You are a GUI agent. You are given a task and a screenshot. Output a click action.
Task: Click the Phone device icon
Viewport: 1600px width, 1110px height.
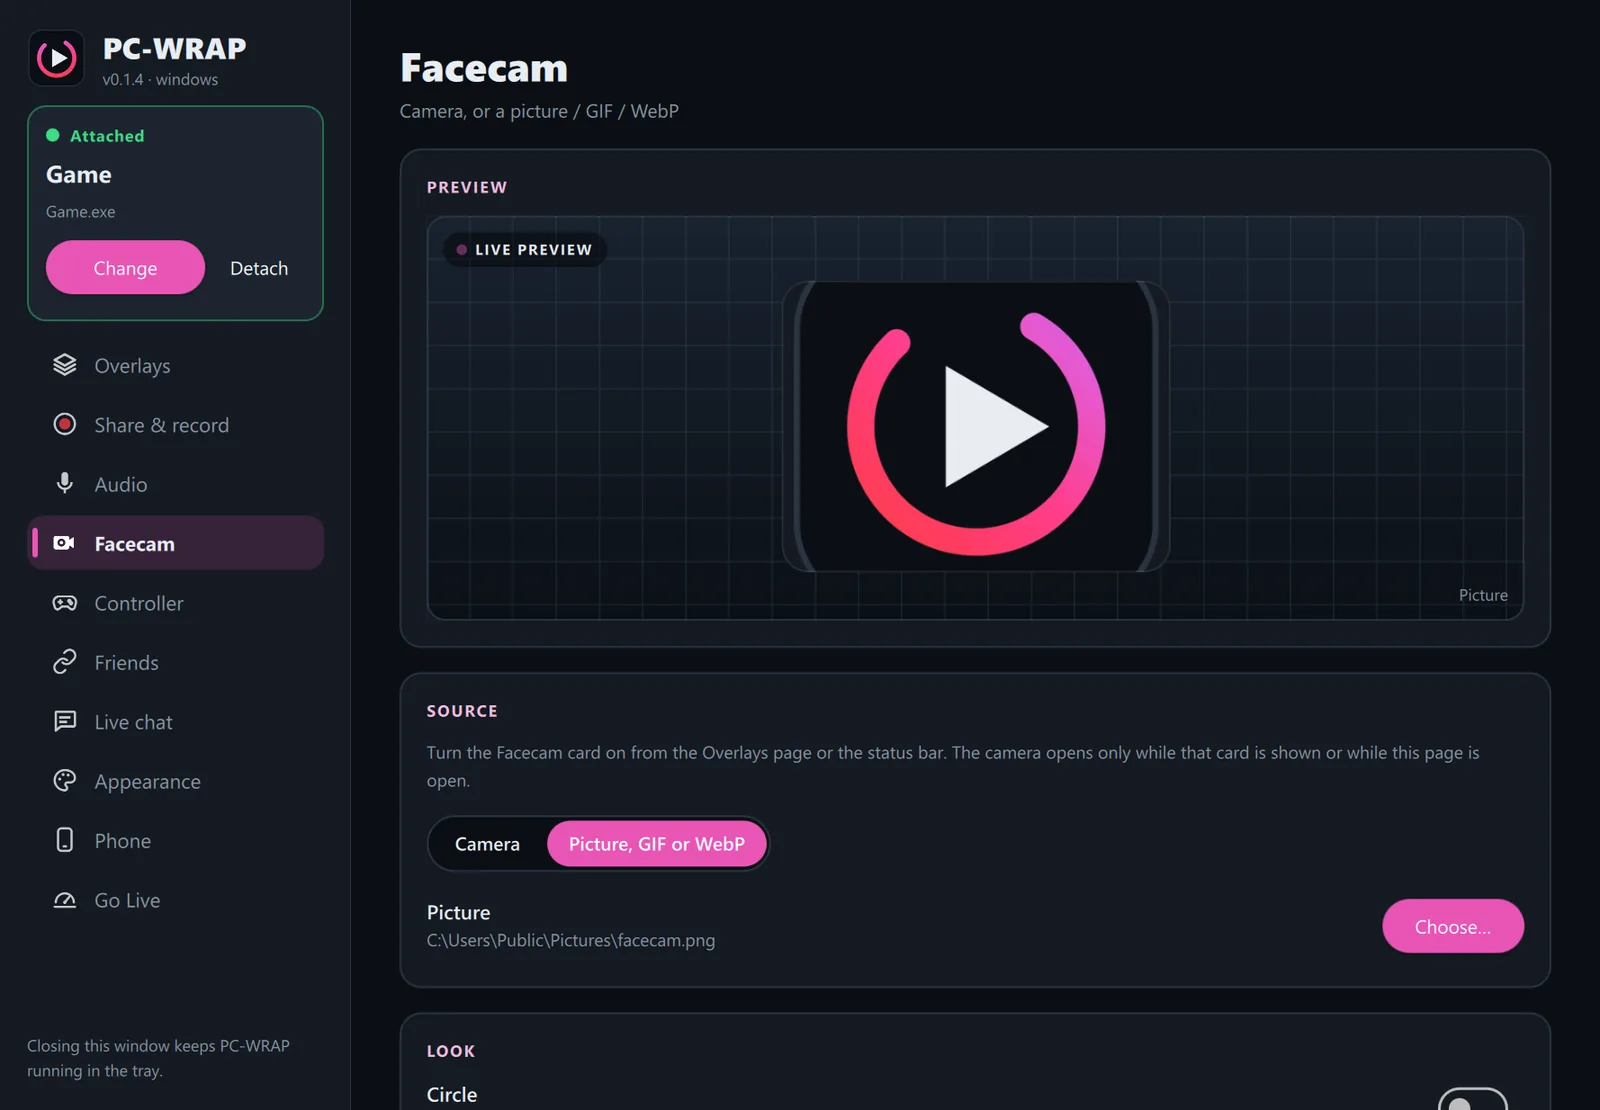click(65, 840)
